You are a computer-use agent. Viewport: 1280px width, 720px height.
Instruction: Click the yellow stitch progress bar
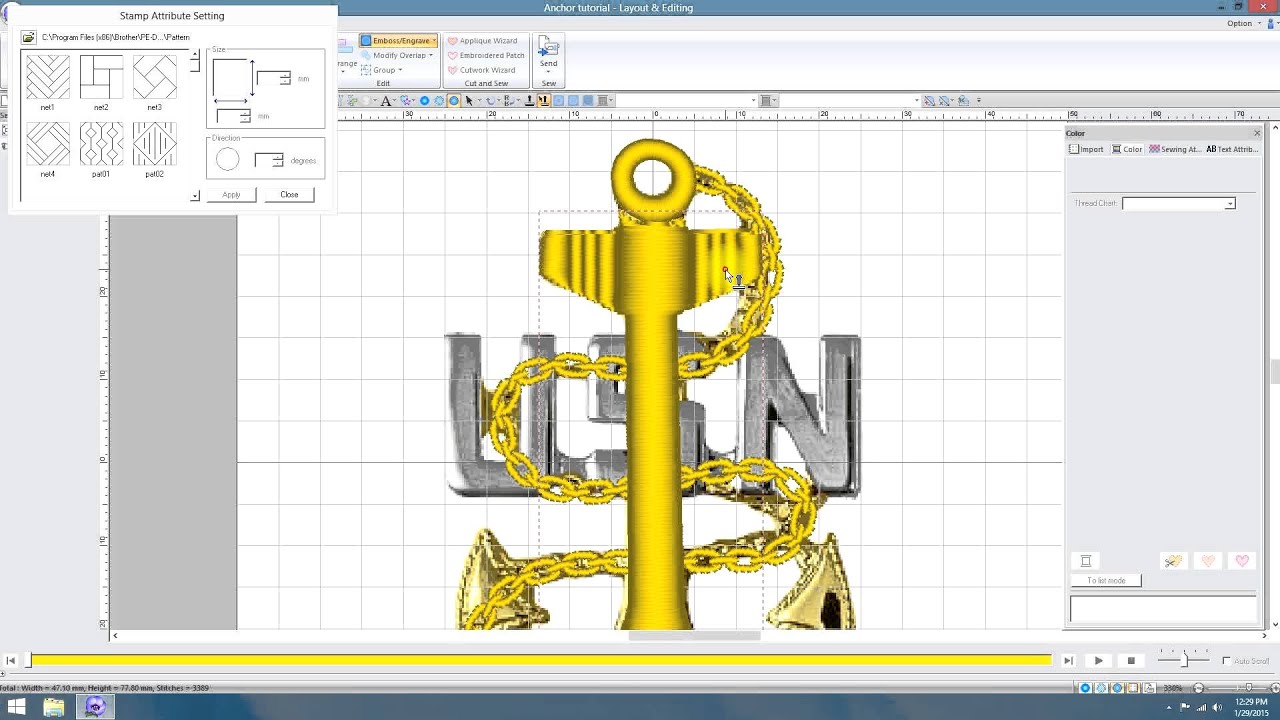click(540, 660)
